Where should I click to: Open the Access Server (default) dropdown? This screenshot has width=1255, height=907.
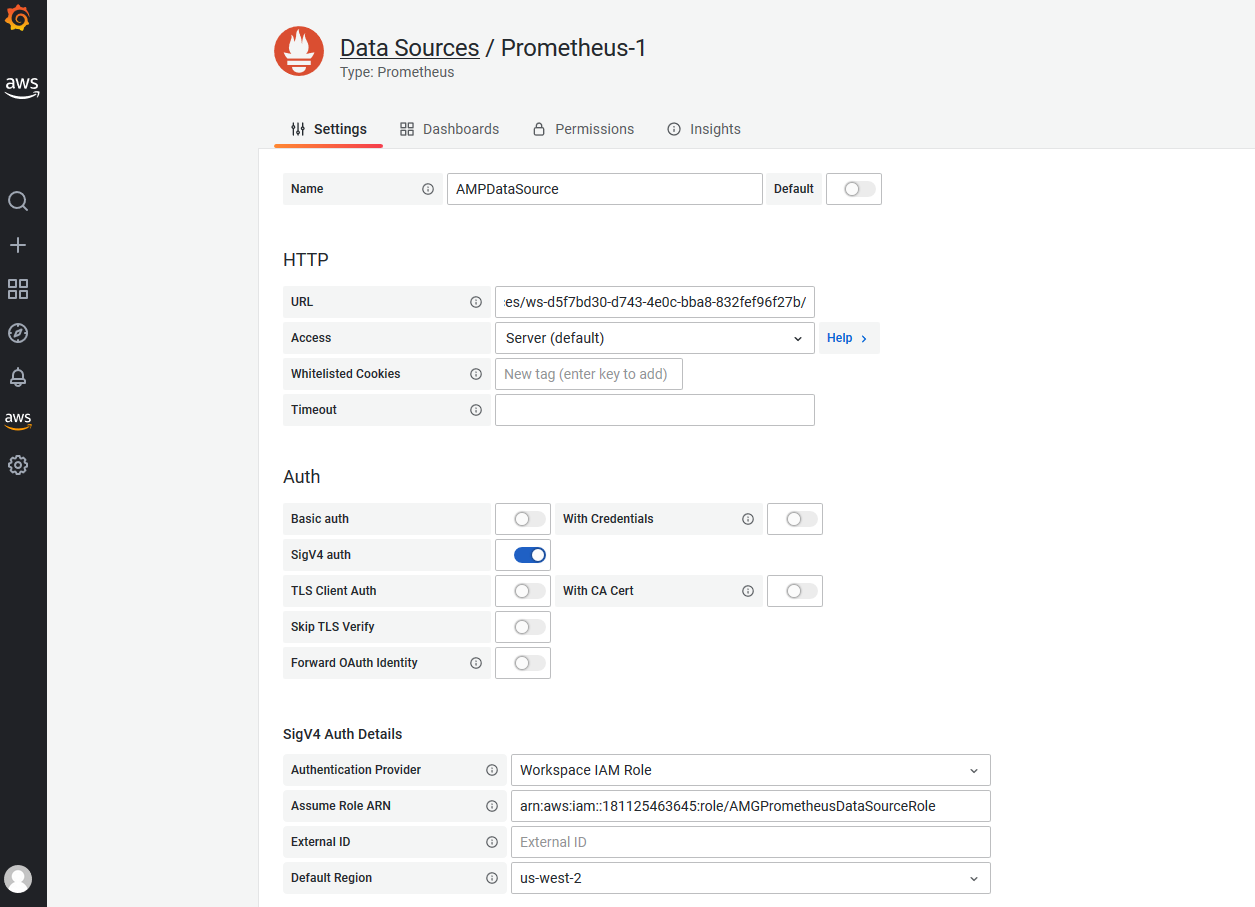[654, 338]
